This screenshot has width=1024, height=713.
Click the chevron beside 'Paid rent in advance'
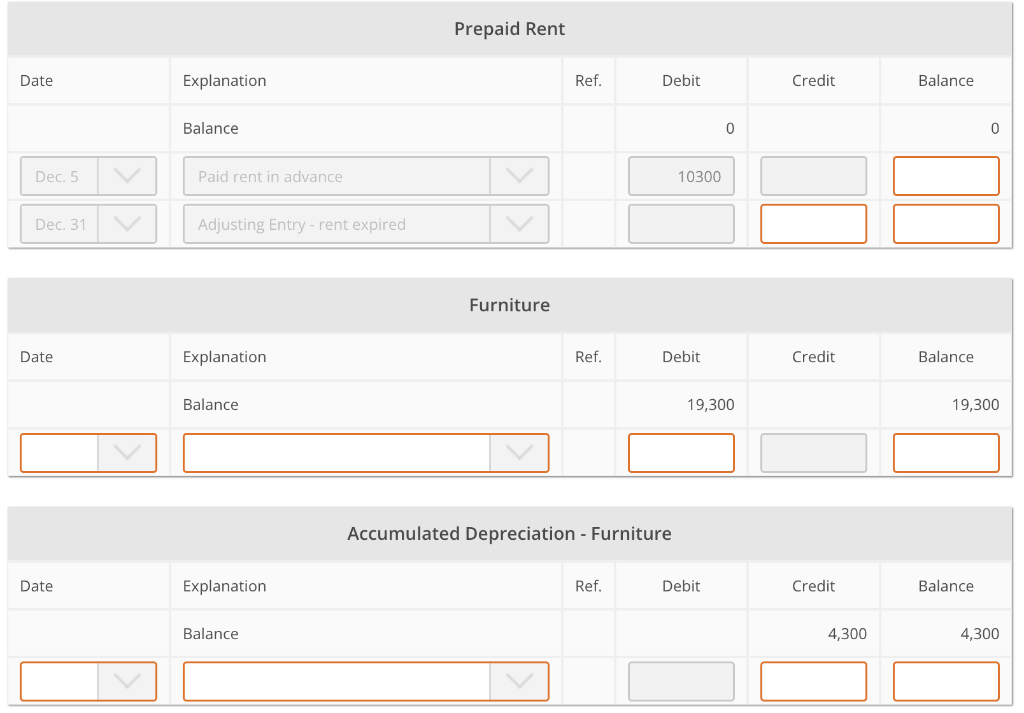[519, 175]
